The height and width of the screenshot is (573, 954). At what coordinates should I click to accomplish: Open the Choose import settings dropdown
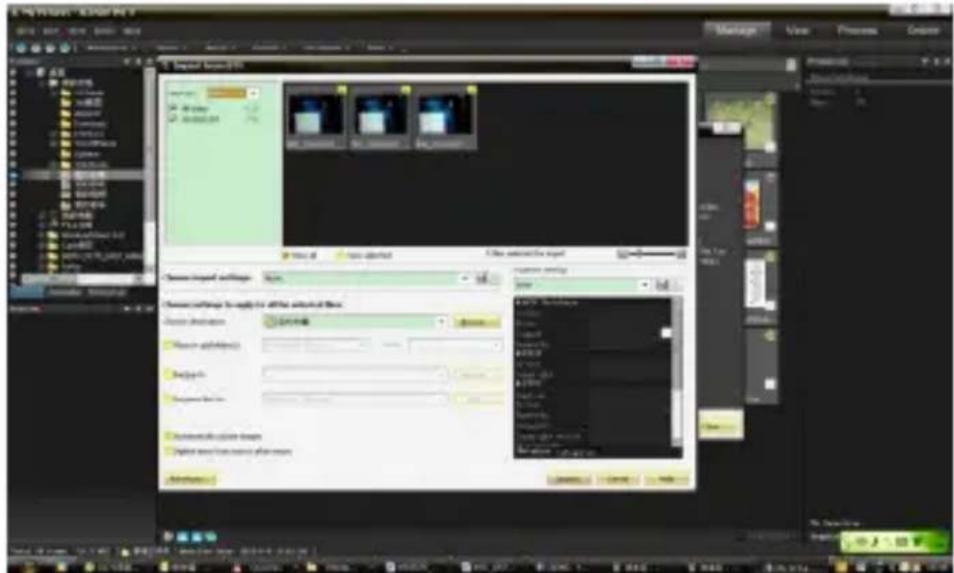click(x=464, y=277)
